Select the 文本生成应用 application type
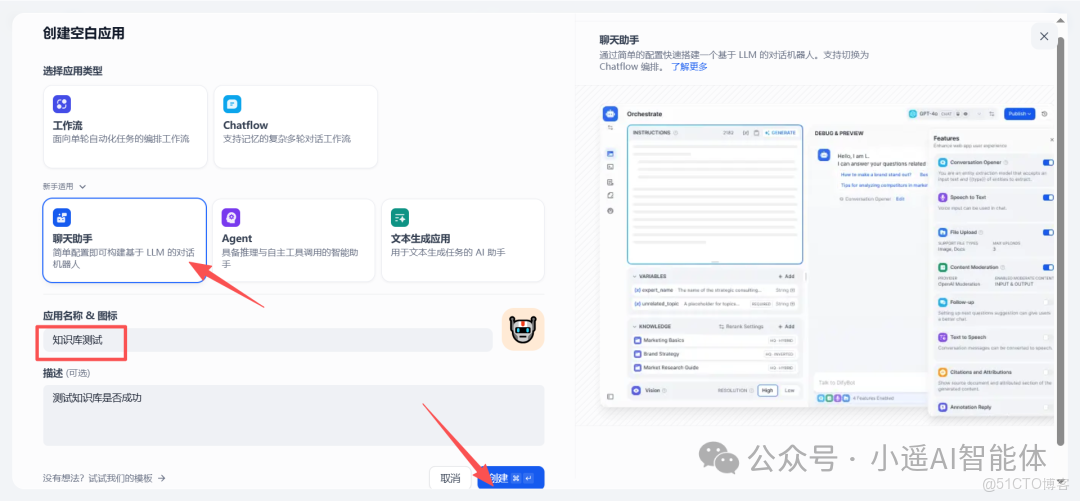Image resolution: width=1080 pixels, height=501 pixels. 463,241
